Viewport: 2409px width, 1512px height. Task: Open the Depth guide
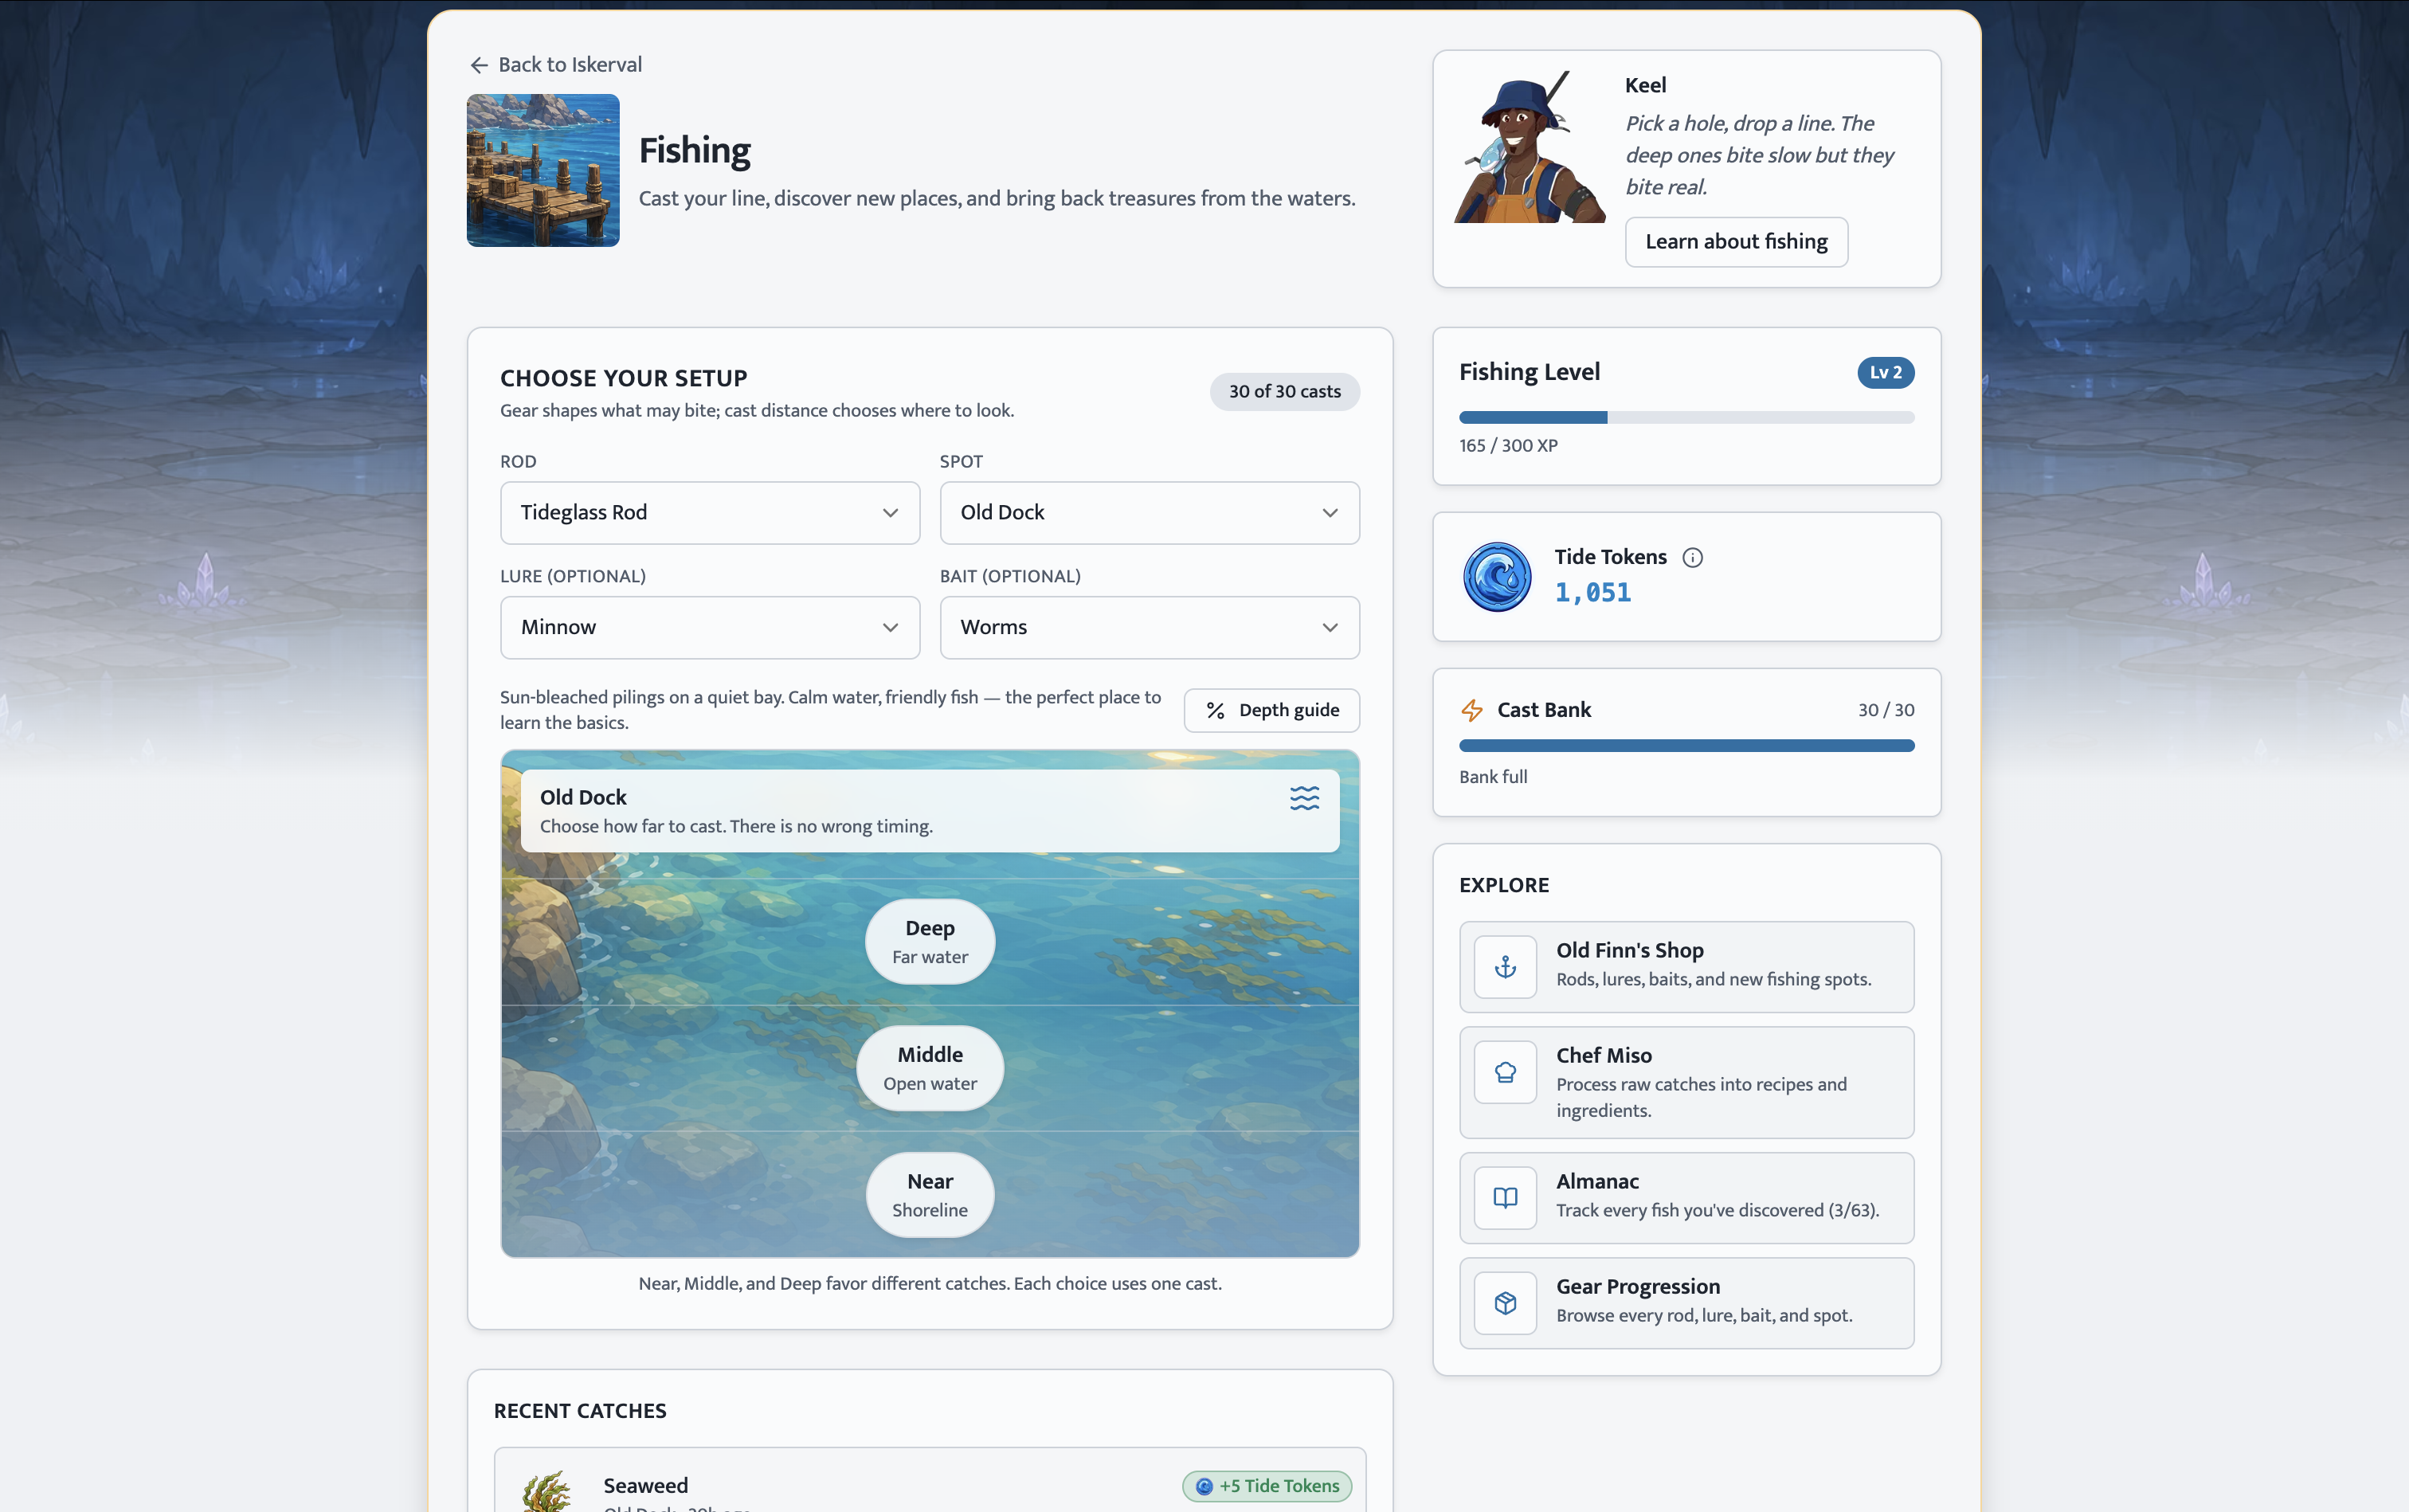(1272, 711)
